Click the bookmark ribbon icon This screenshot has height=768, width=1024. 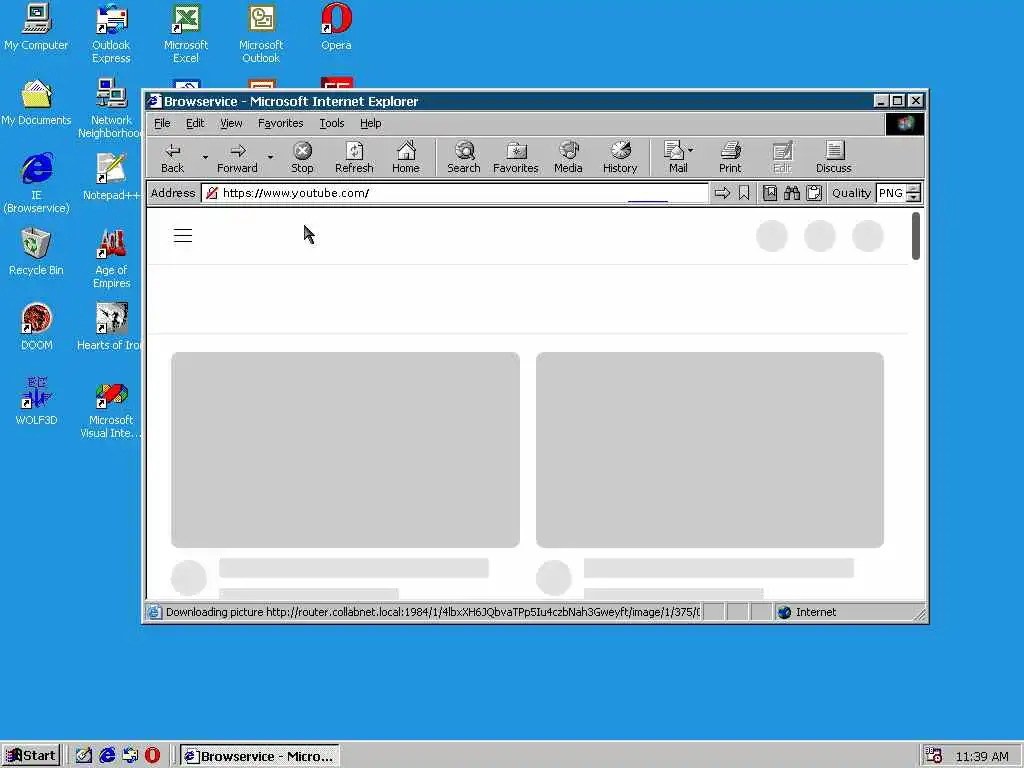(744, 193)
